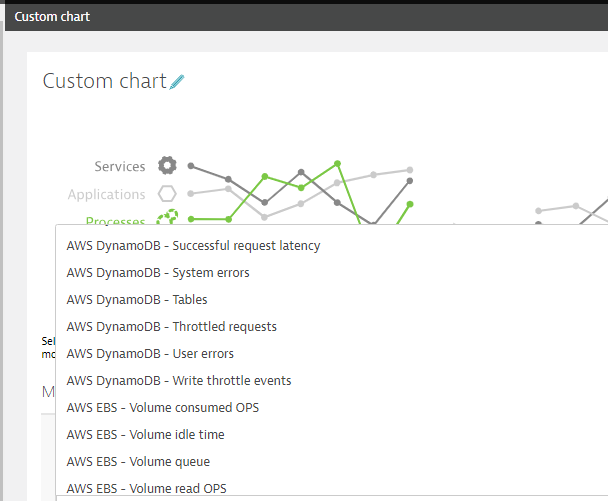Click the Applications hexagon icon

tap(167, 194)
